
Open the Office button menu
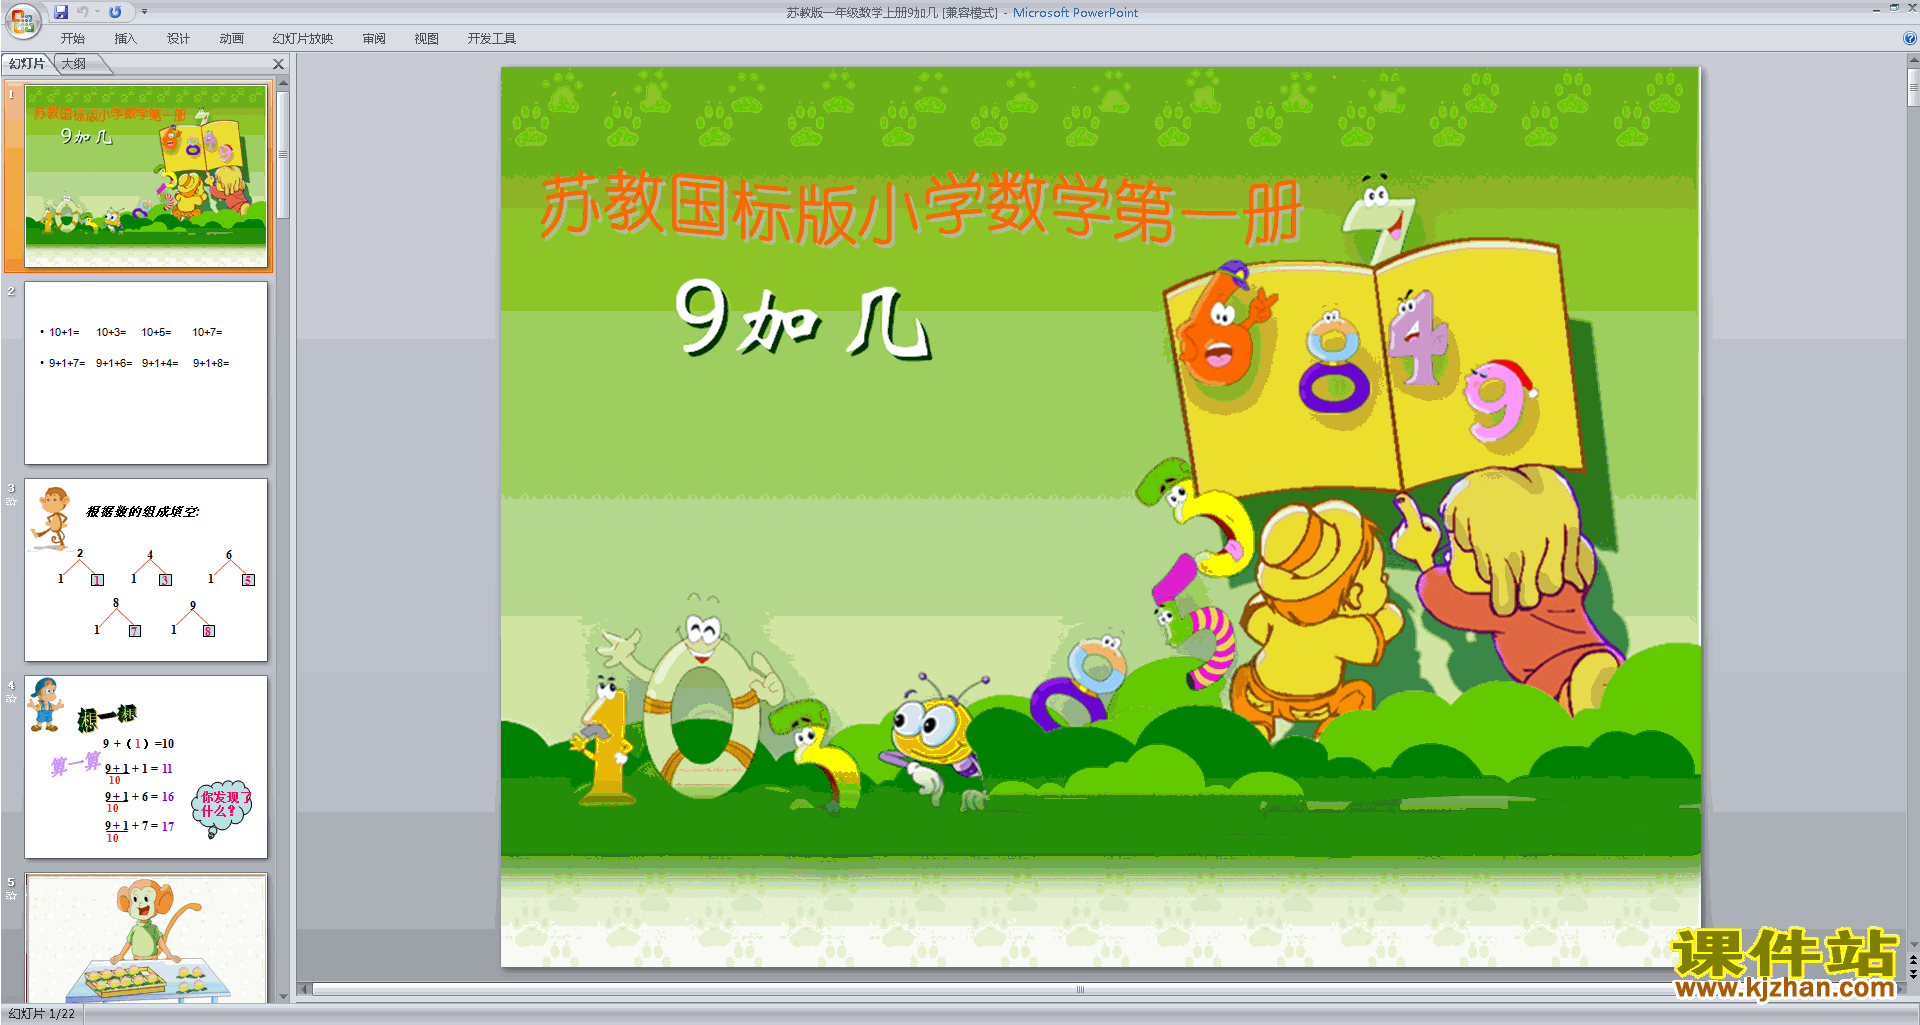22,19
